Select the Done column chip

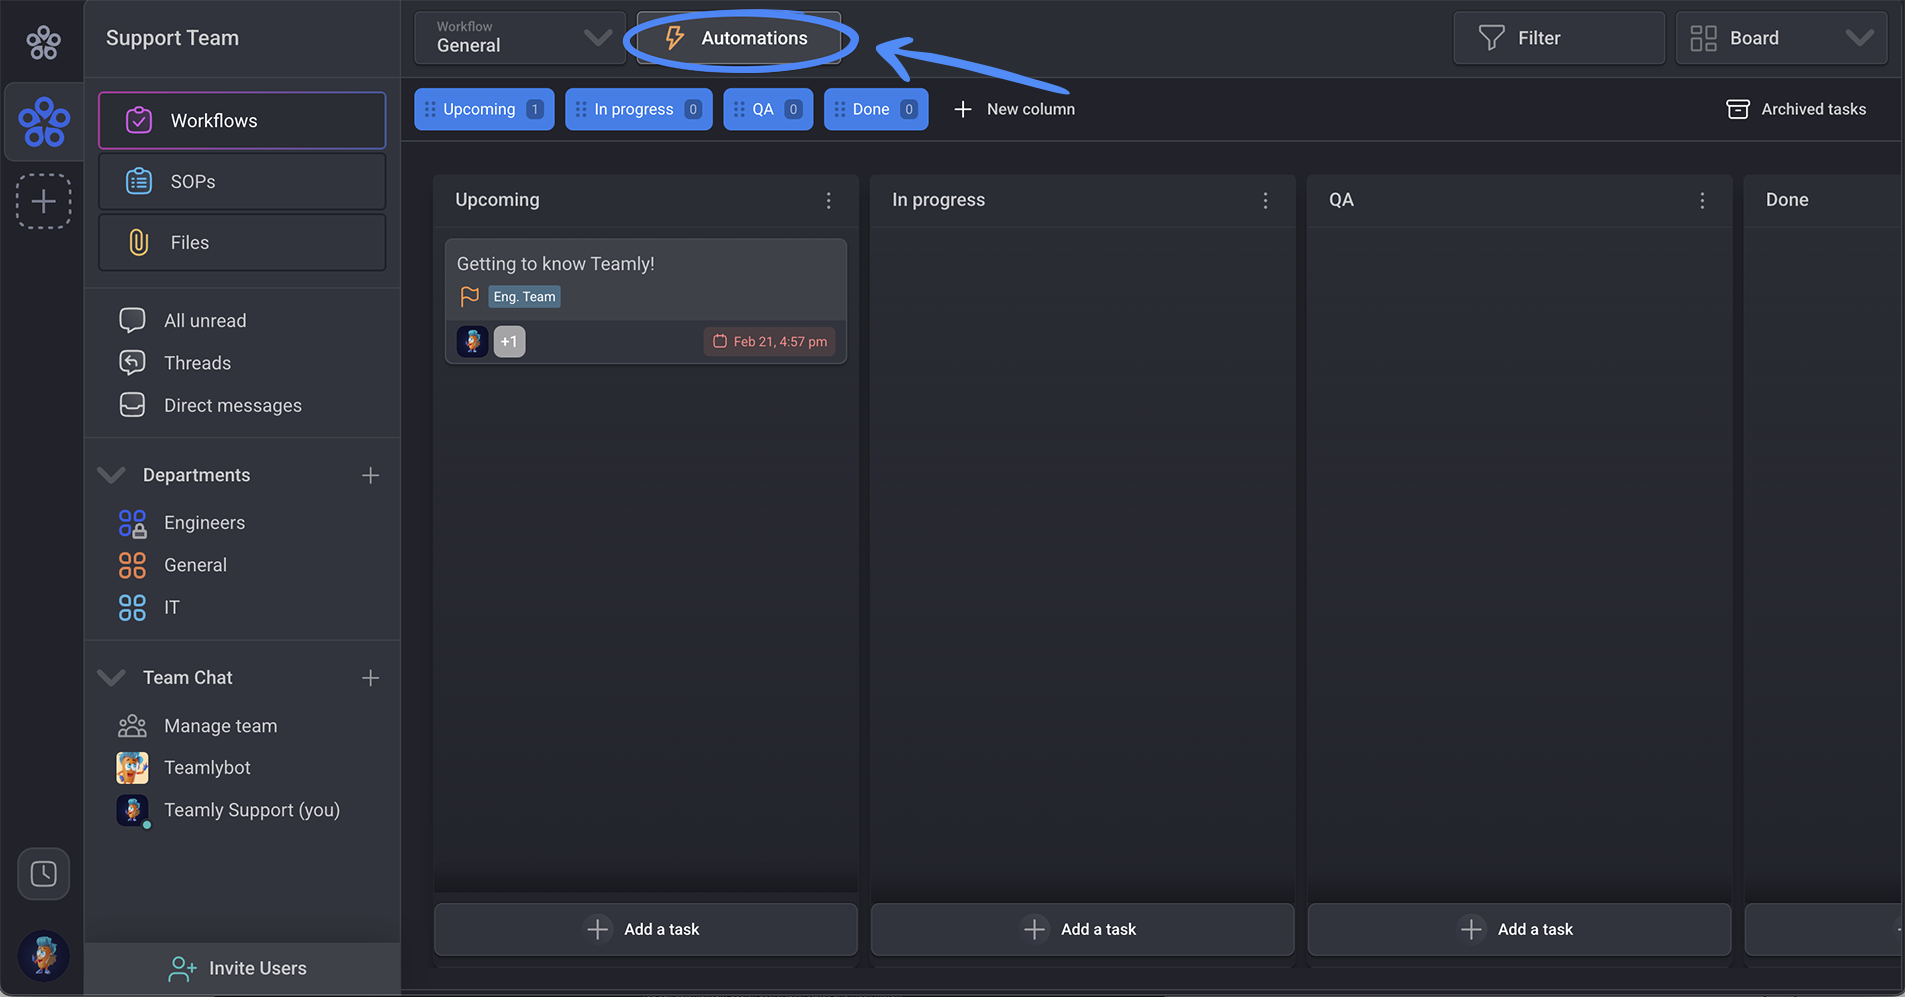click(x=875, y=109)
